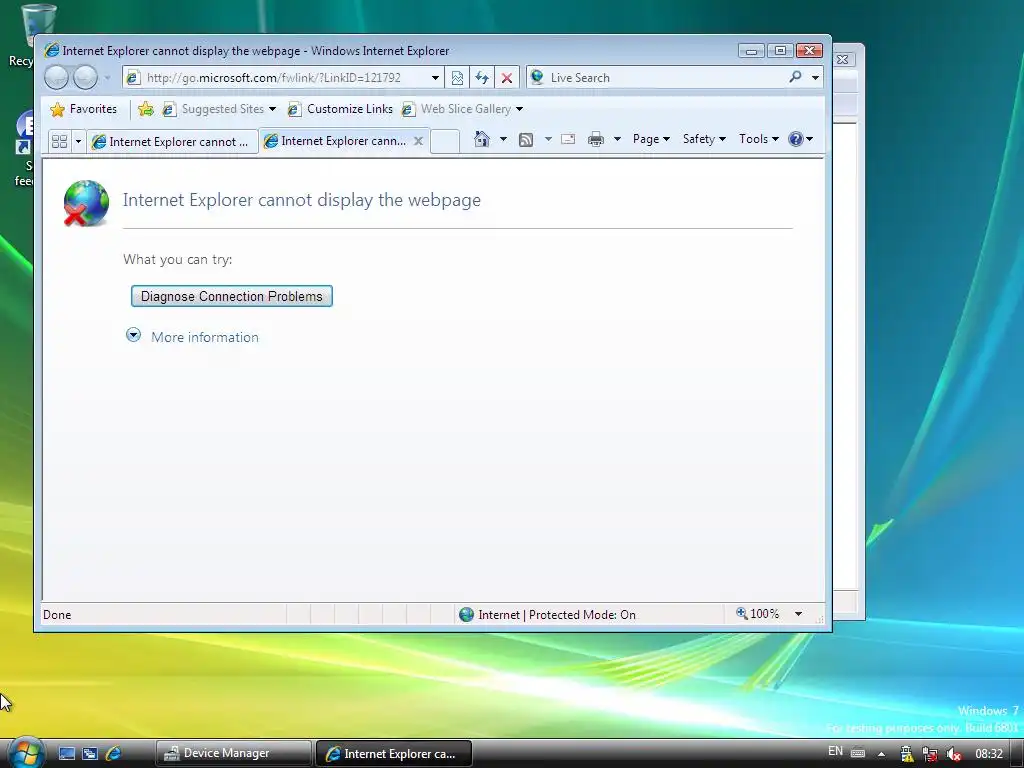The image size is (1024, 768).
Task: Expand Web Slice Gallery dropdown arrow
Action: (520, 109)
